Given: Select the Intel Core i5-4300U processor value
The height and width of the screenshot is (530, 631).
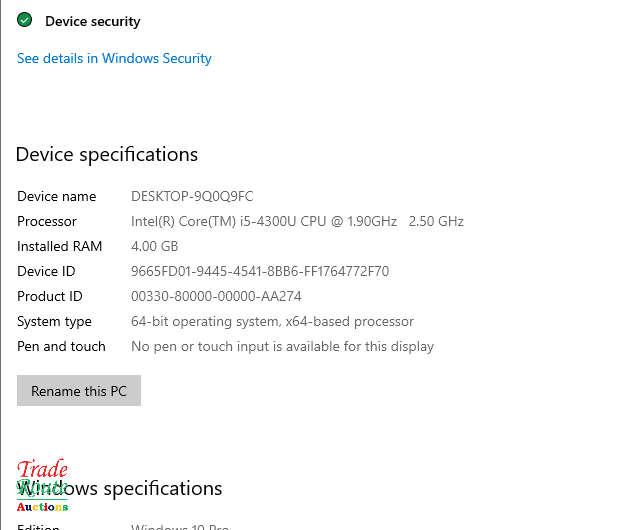Looking at the screenshot, I should click(x=297, y=221).
